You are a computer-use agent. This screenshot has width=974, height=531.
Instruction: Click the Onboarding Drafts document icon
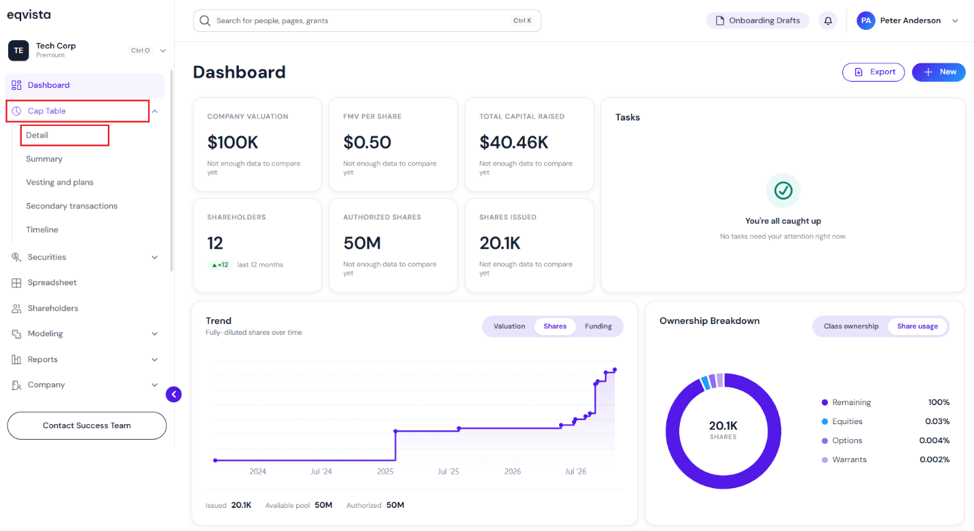719,20
